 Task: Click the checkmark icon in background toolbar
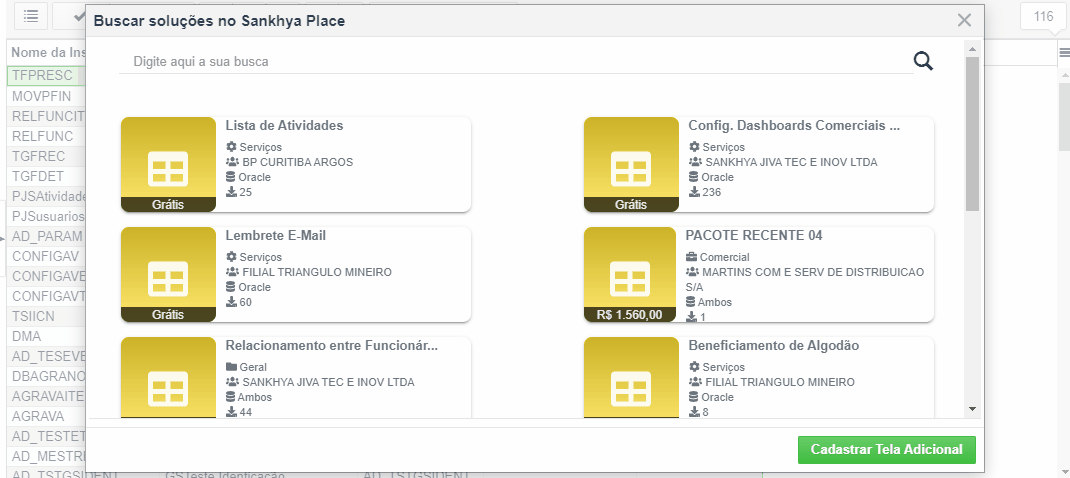pos(77,16)
